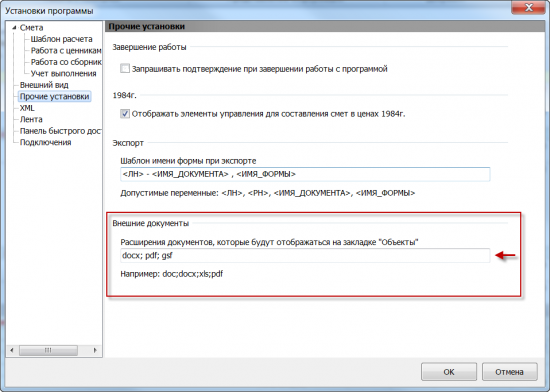Viewport: 550px width, 392px height.
Task: Click the Внешние документы group label
Action: (x=150, y=223)
